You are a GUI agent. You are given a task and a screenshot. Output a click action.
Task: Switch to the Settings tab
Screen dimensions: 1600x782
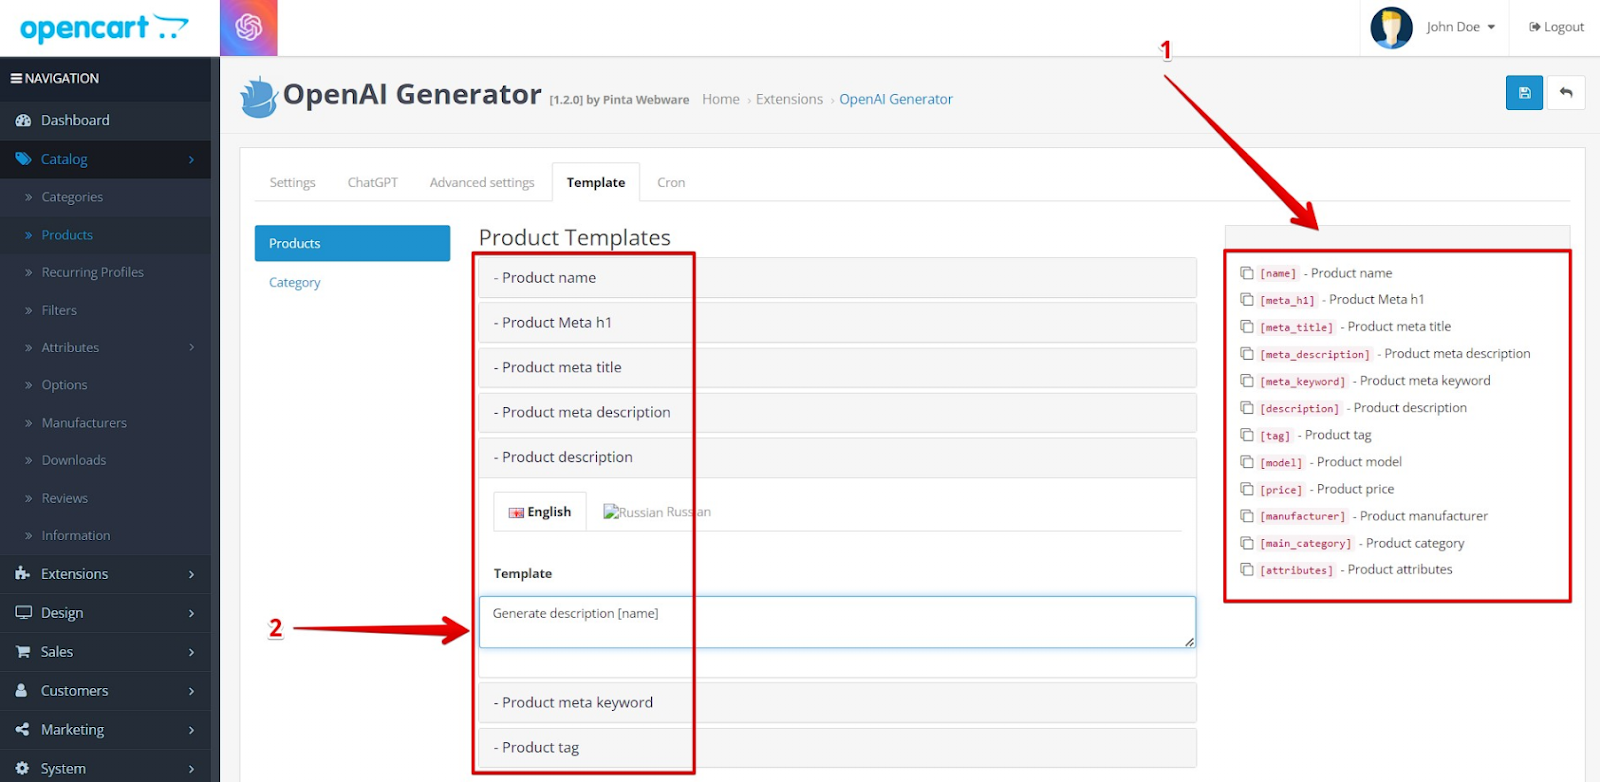click(x=292, y=182)
